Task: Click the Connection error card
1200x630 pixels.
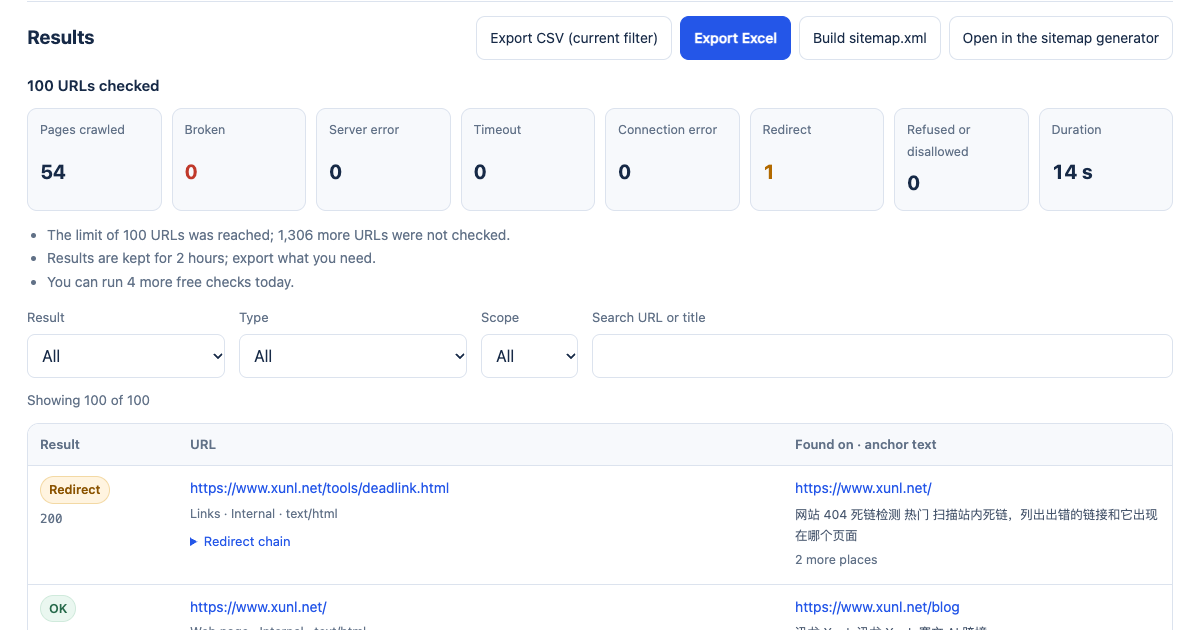Action: pyautogui.click(x=673, y=159)
